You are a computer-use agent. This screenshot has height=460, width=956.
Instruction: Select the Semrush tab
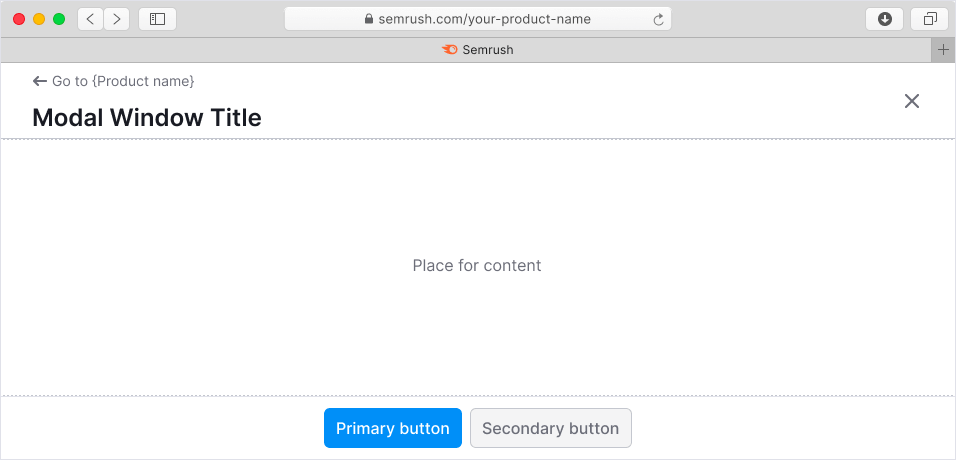click(477, 49)
